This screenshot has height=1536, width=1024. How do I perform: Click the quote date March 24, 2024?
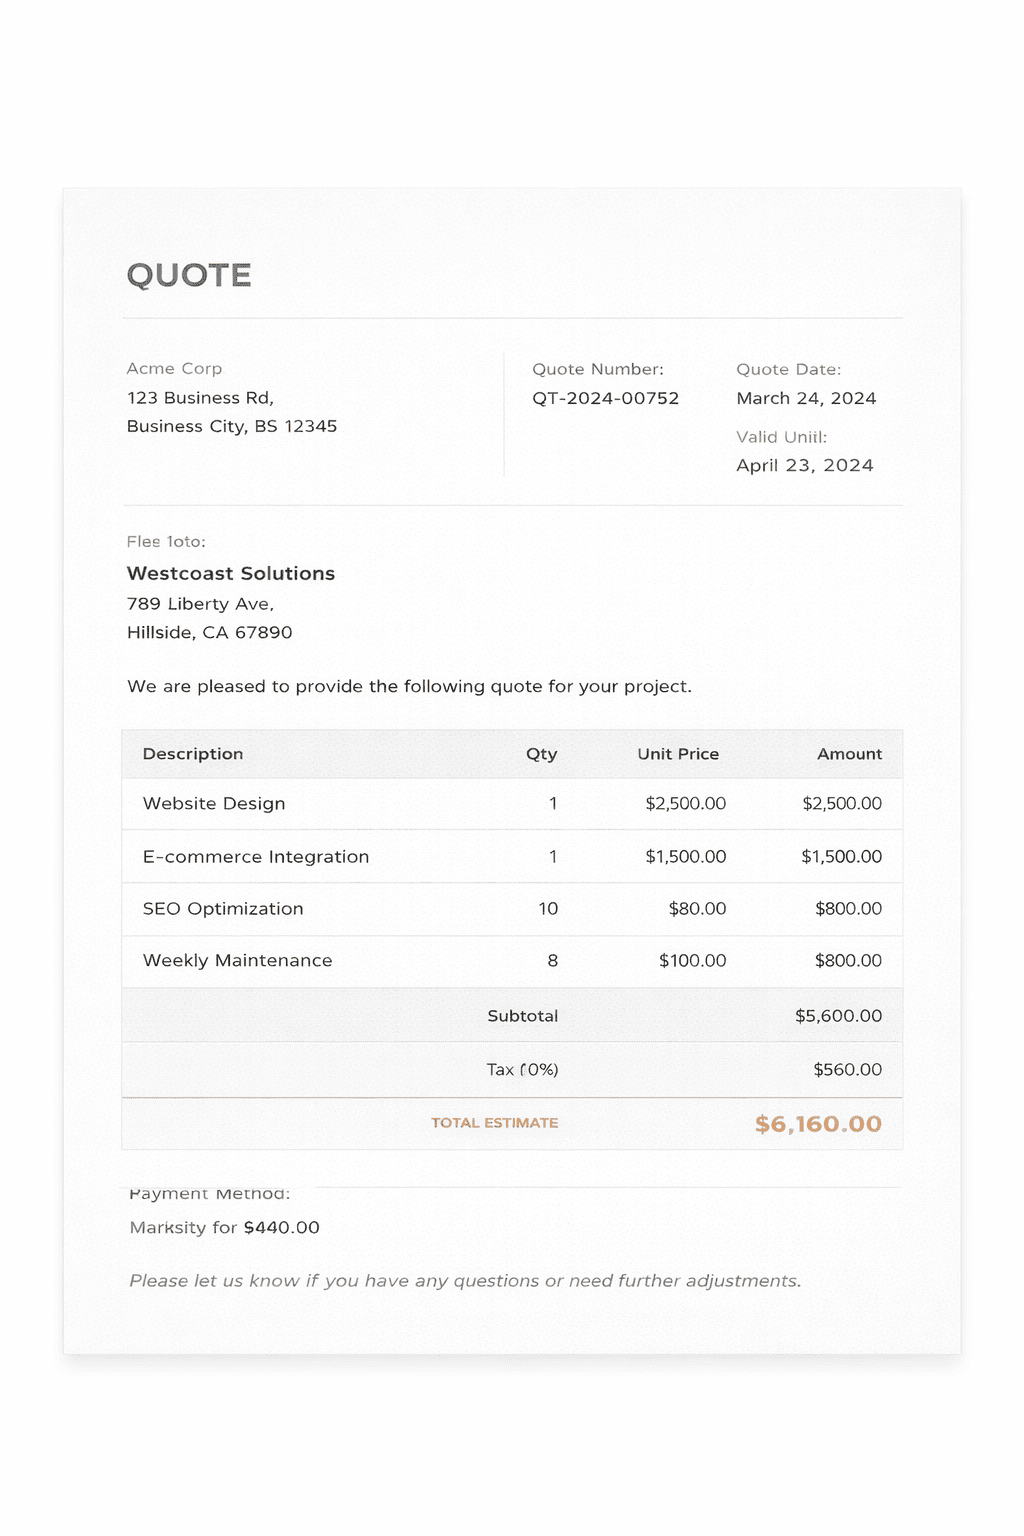click(x=806, y=398)
